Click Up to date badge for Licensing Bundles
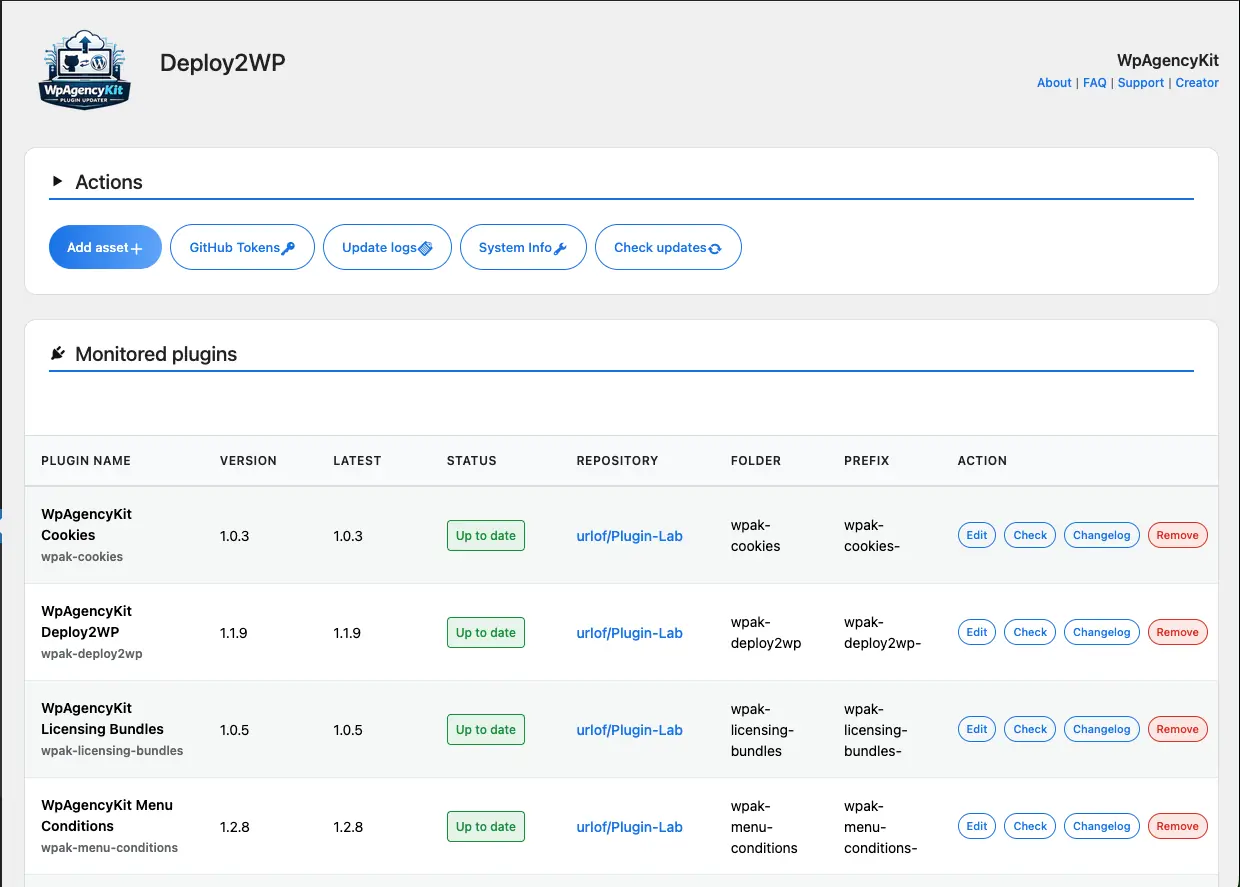1240x887 pixels. 486,729
